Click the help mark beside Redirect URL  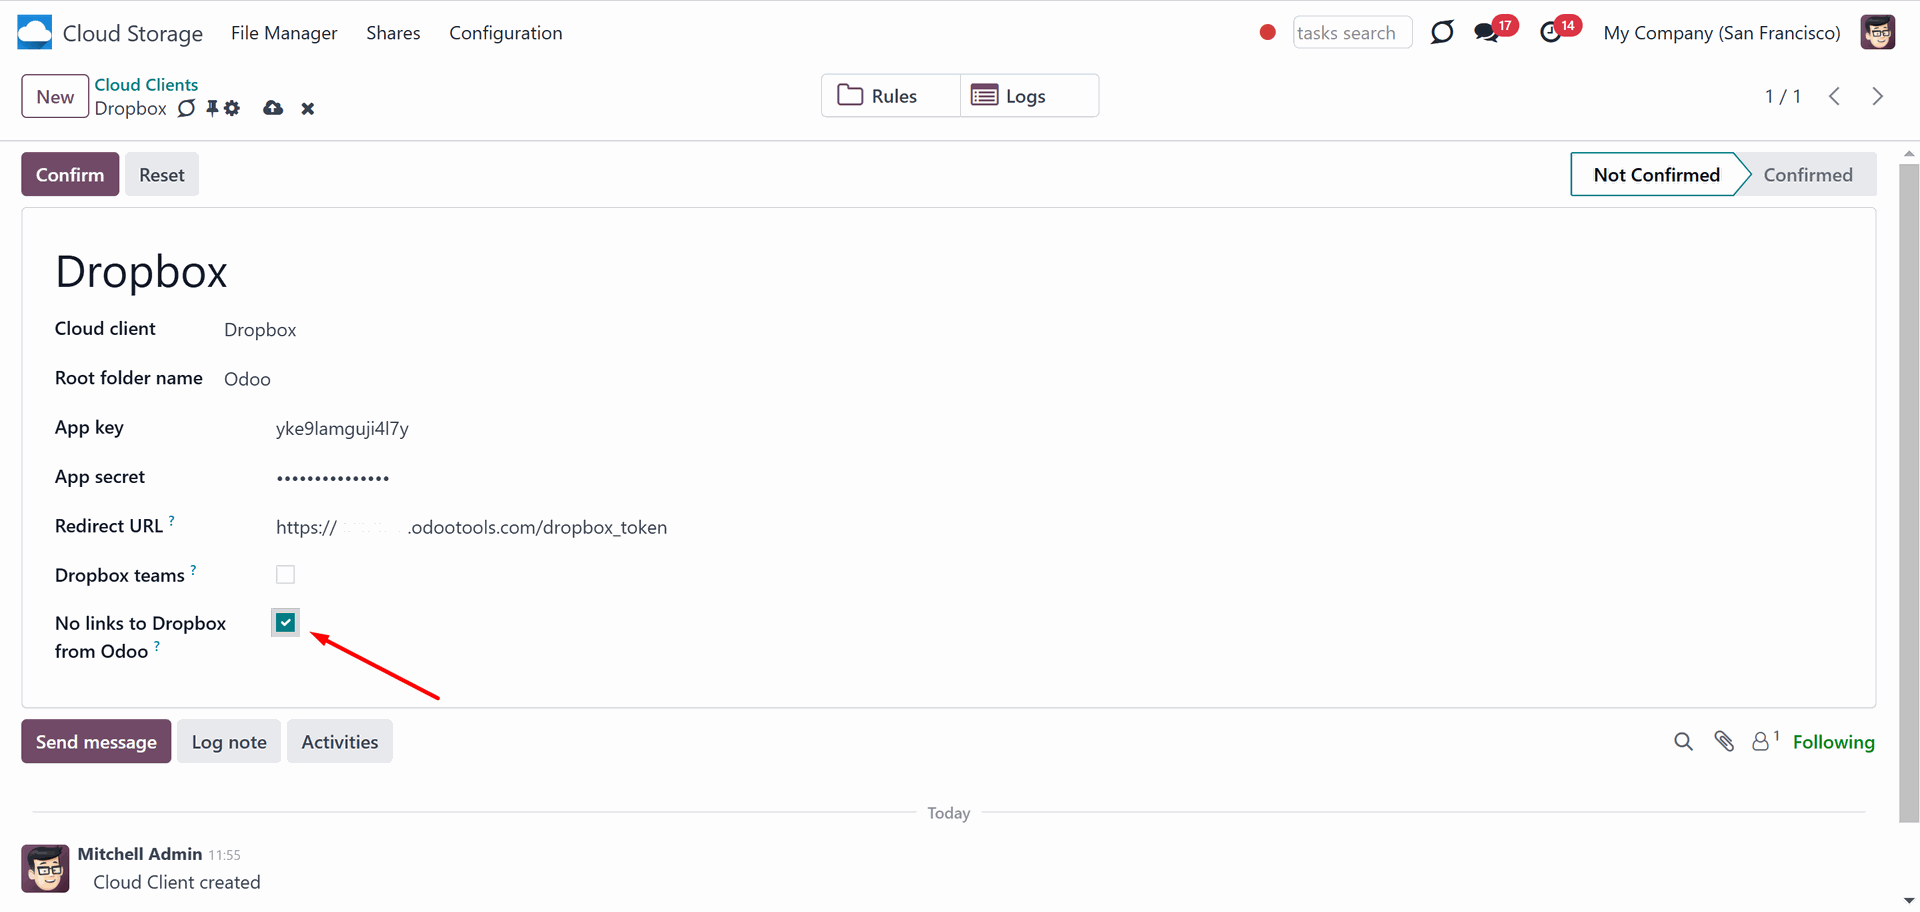coord(172,521)
